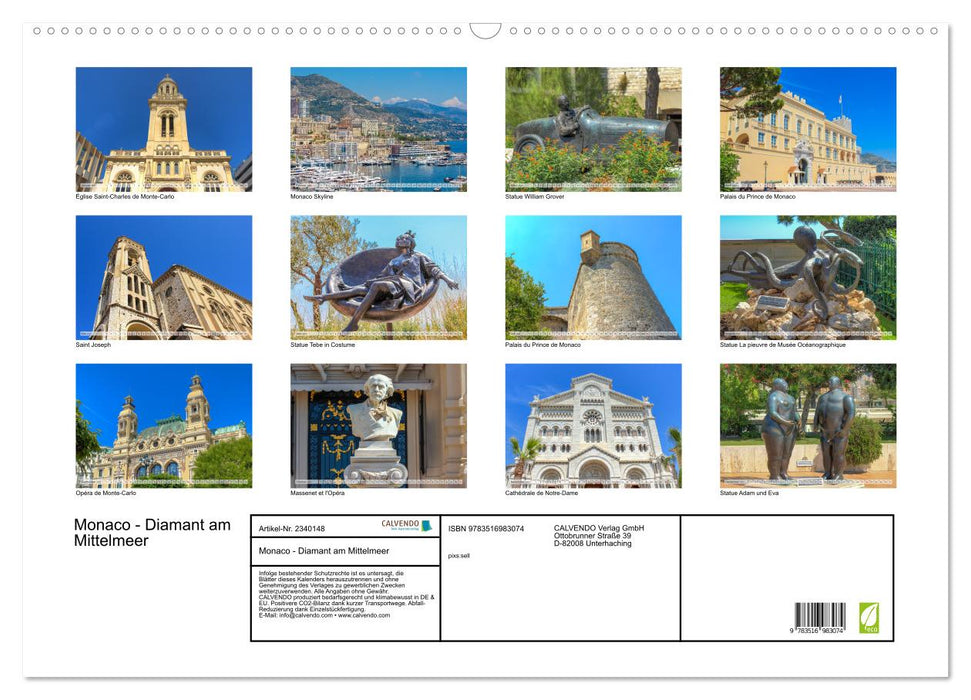The width and height of the screenshot is (971, 700).
Task: Select the Statue Adam und Eva photo
Action: pyautogui.click(x=808, y=426)
